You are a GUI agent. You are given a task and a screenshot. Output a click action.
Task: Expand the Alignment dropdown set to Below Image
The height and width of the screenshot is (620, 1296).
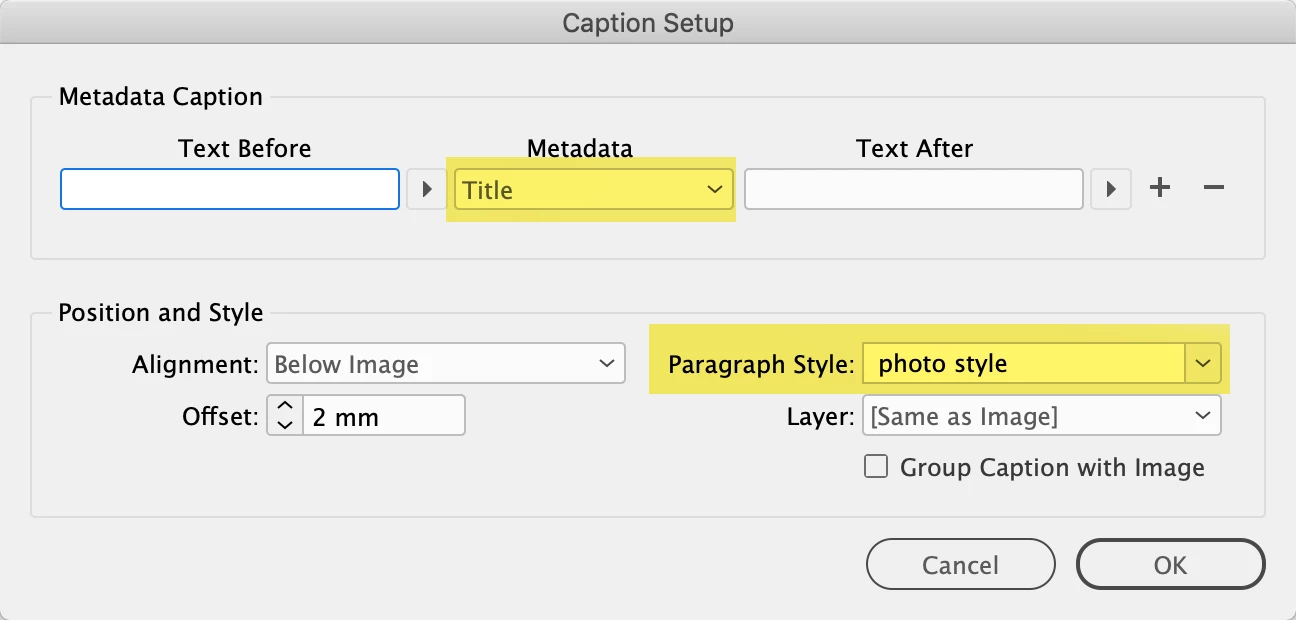pyautogui.click(x=445, y=364)
